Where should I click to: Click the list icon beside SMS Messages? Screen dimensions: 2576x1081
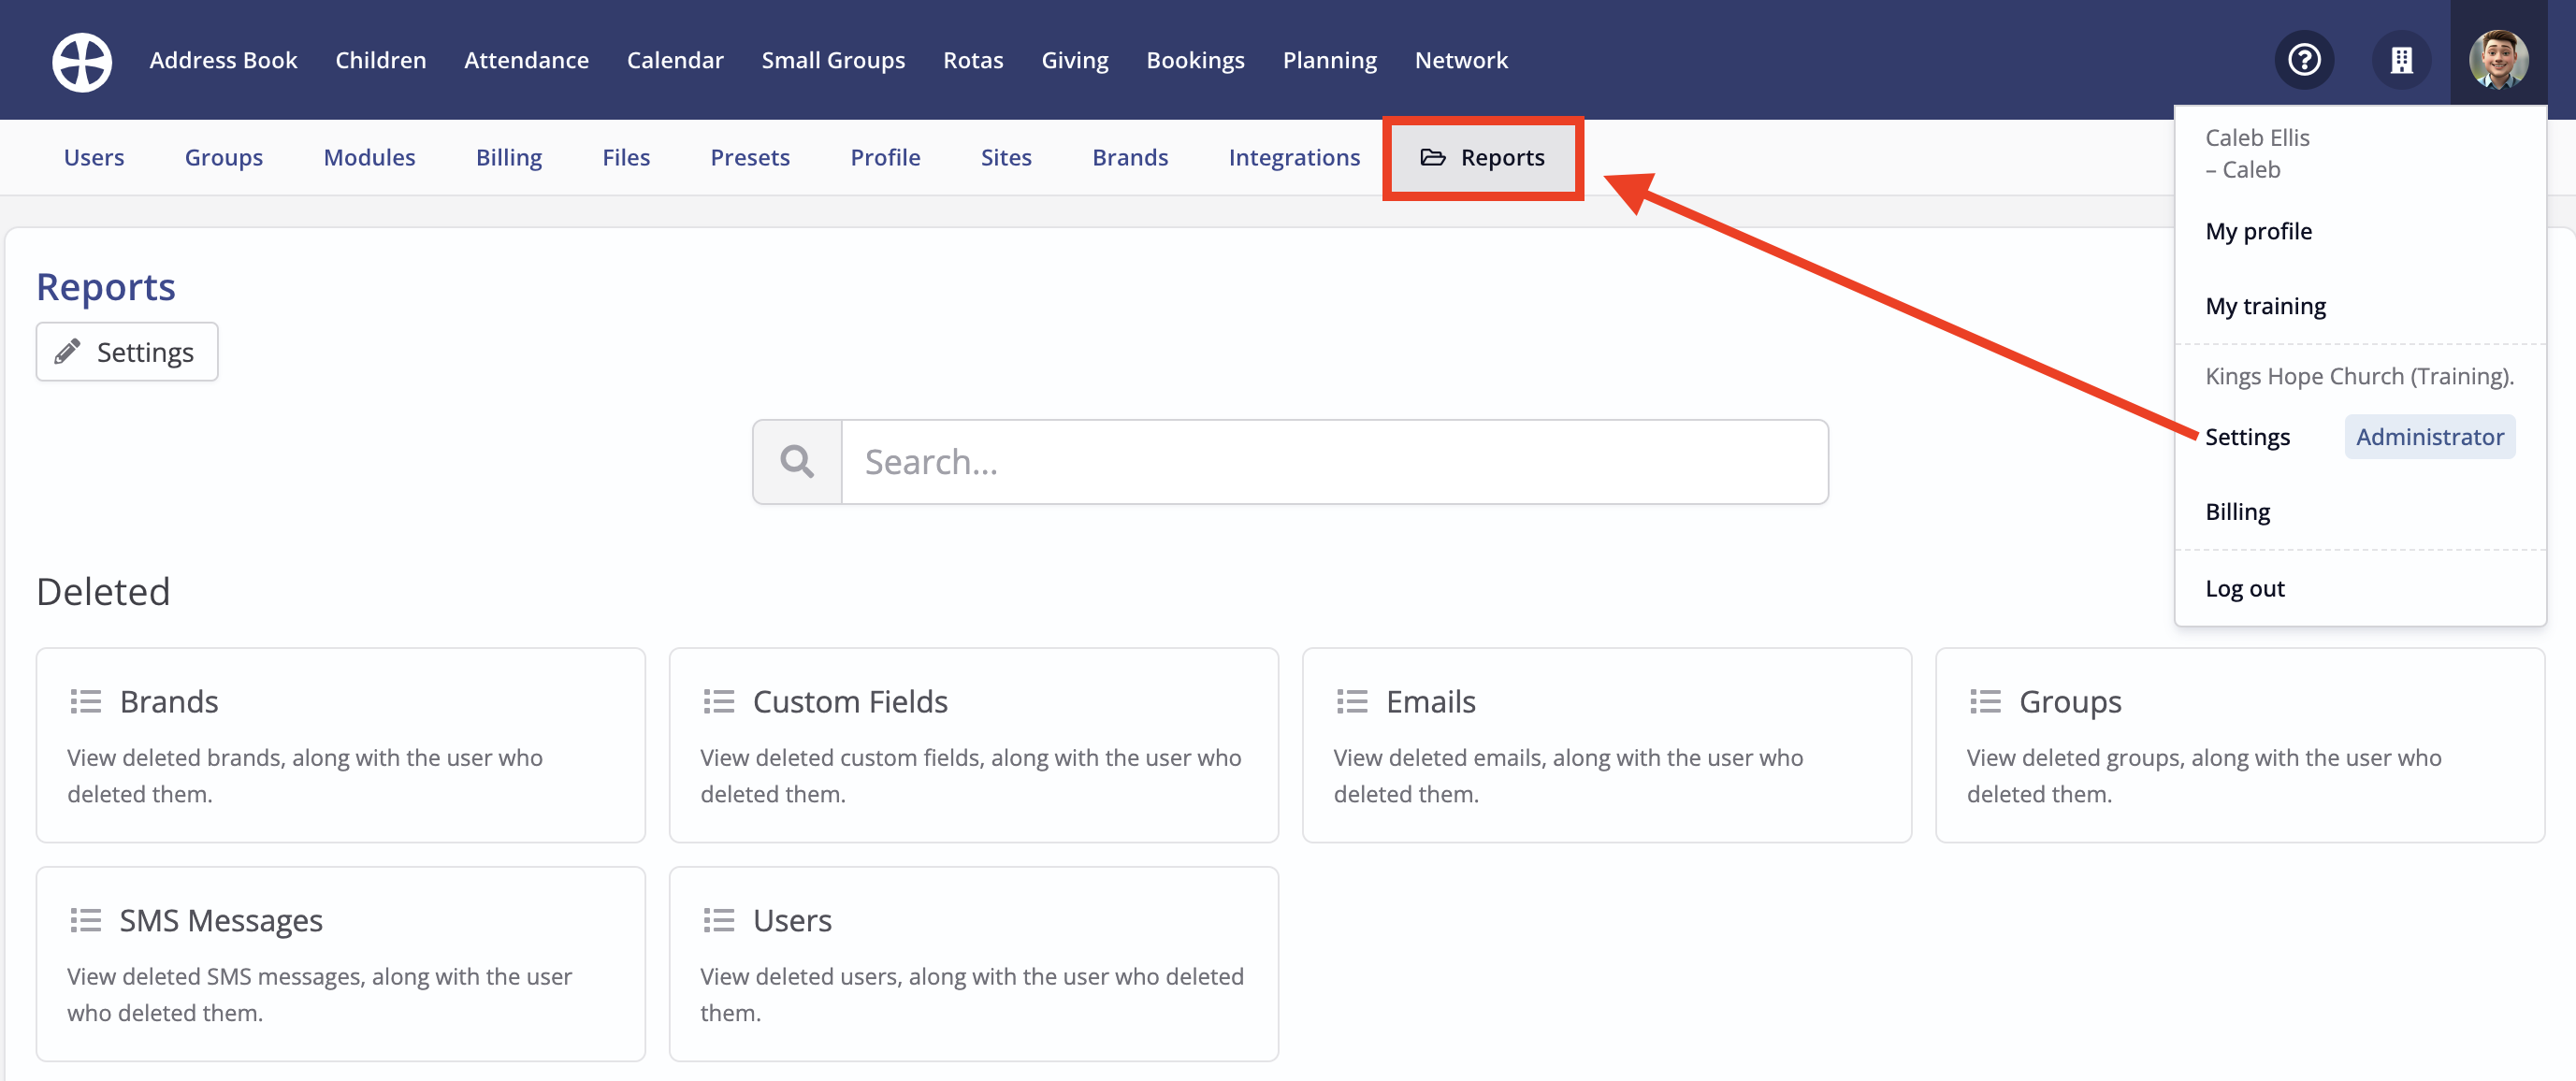(86, 919)
